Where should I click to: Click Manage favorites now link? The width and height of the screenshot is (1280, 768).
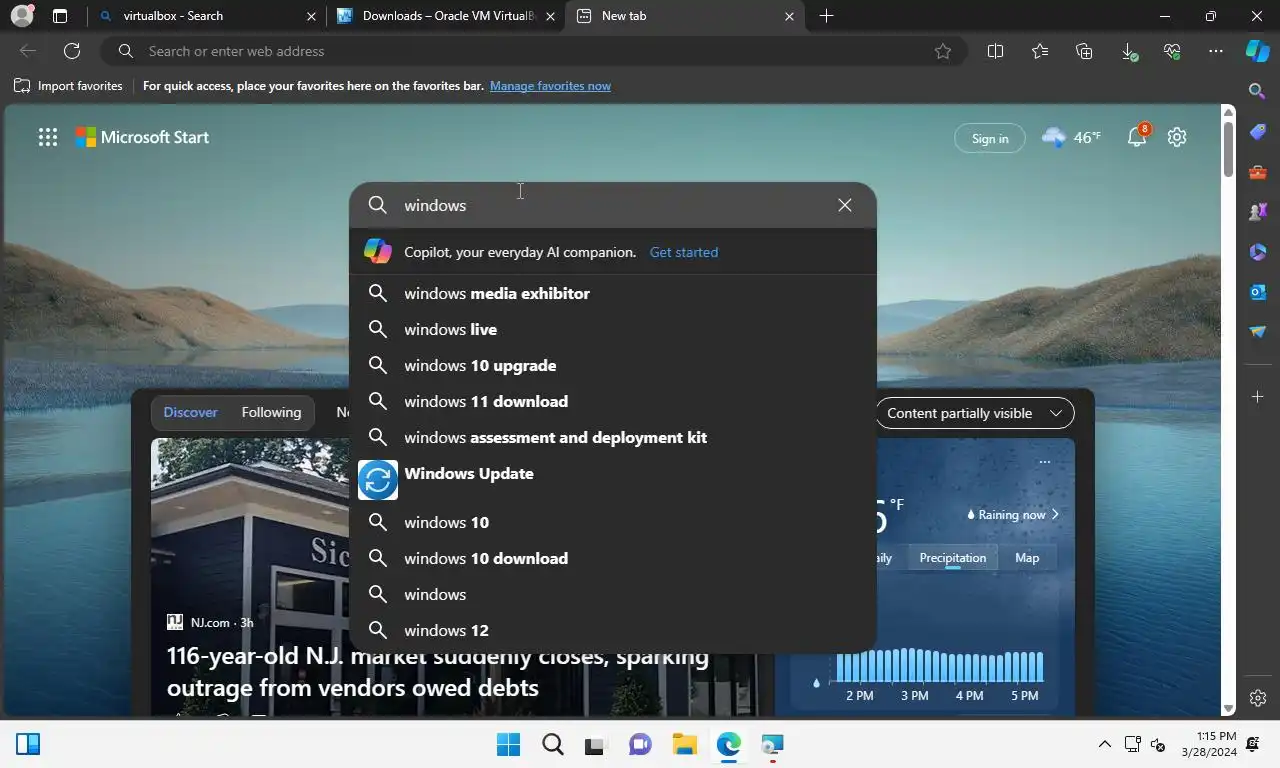point(550,86)
